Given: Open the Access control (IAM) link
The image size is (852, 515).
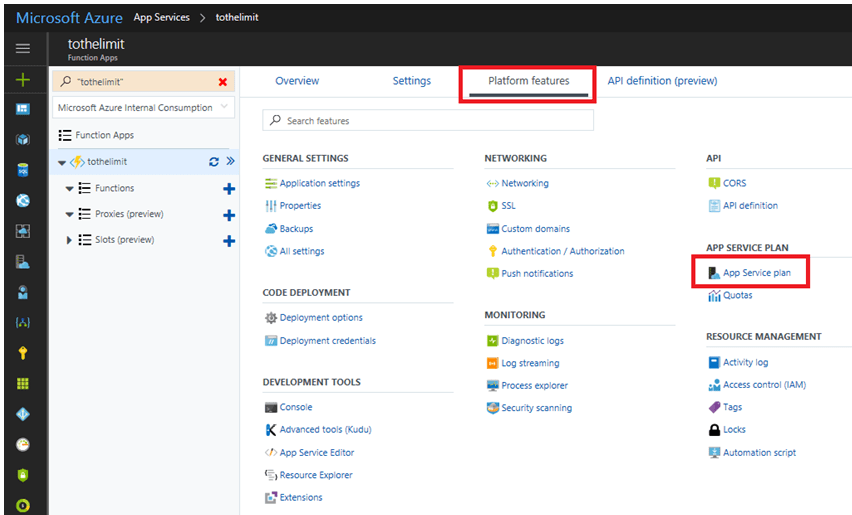Looking at the screenshot, I should (x=765, y=385).
